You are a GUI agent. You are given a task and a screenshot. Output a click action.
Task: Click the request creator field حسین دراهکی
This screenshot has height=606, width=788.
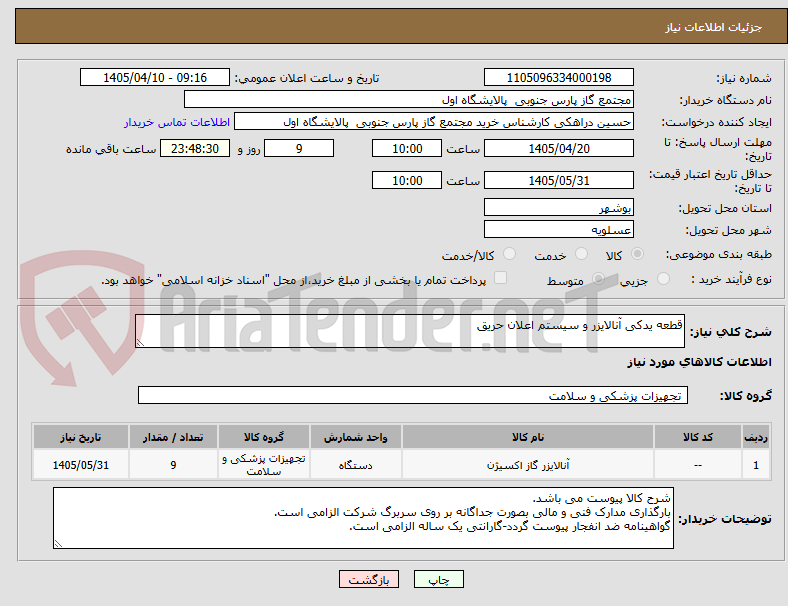[x=434, y=122]
